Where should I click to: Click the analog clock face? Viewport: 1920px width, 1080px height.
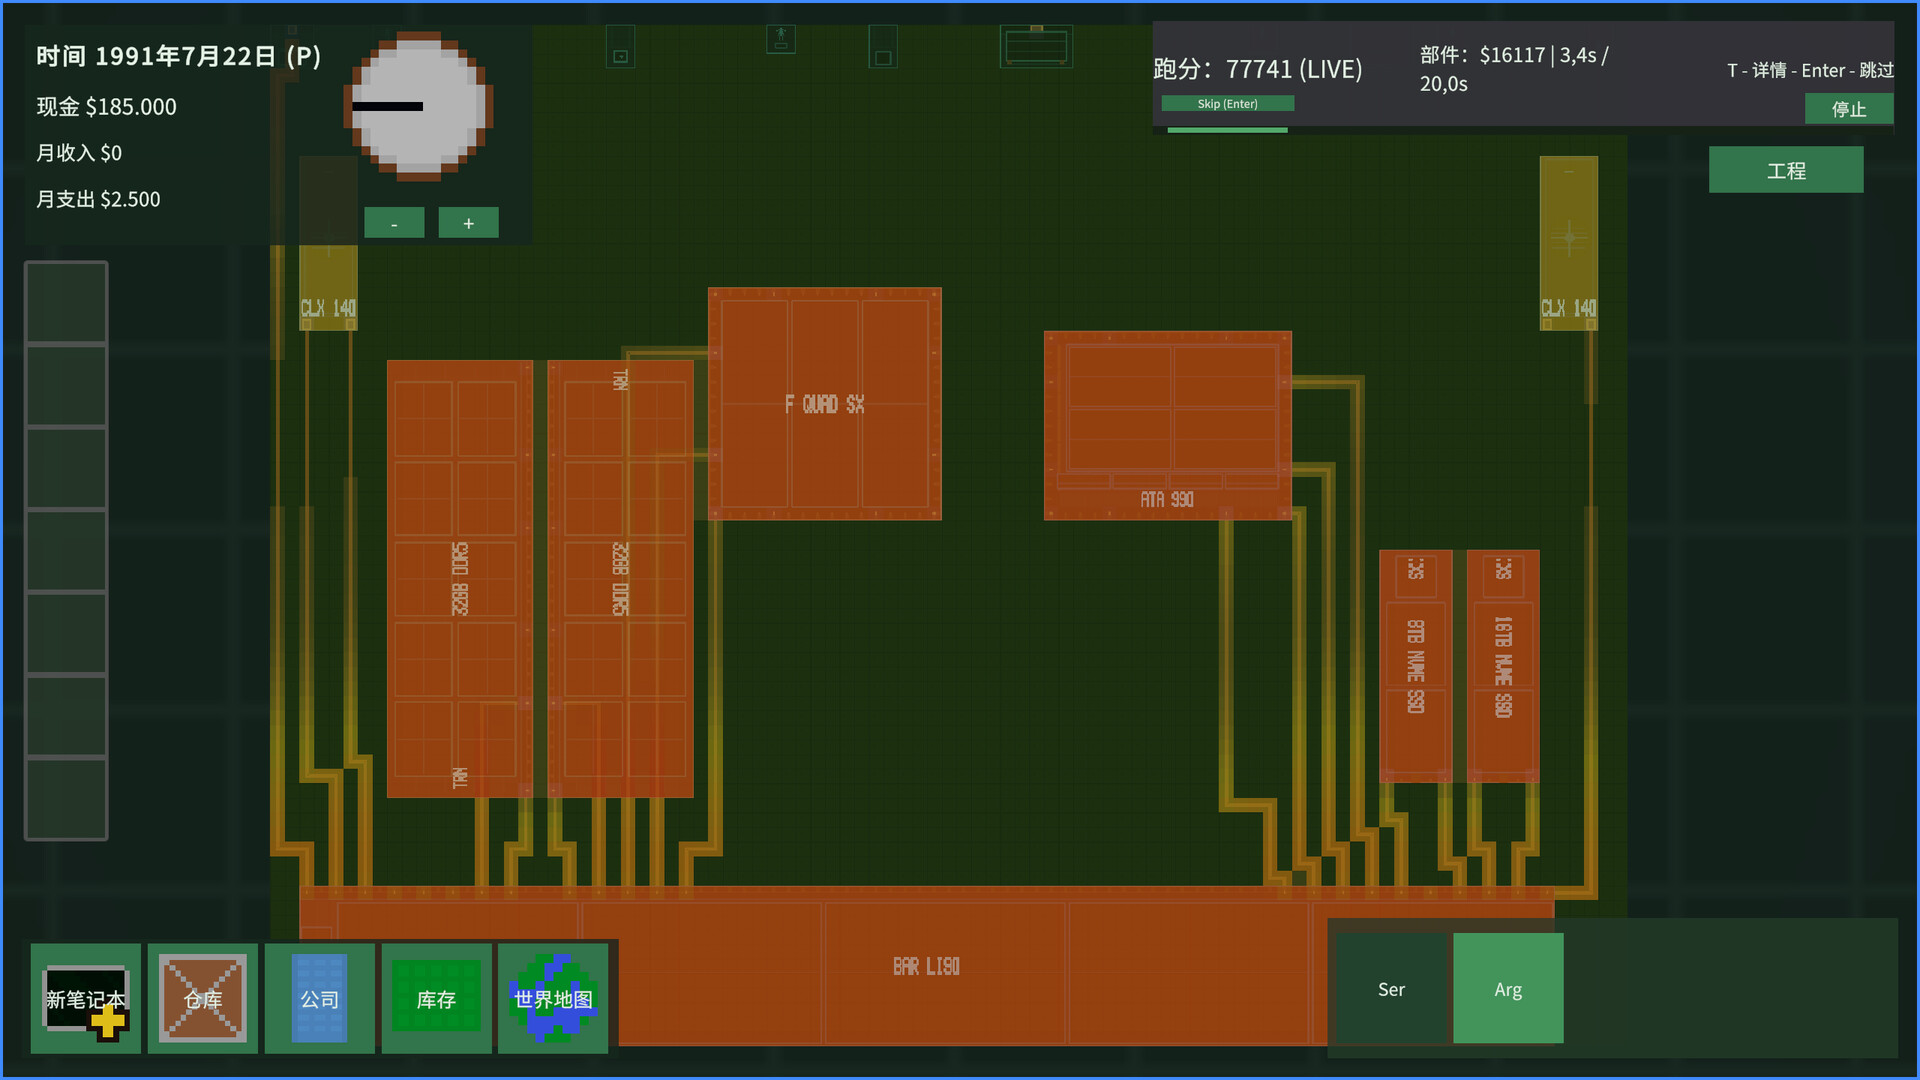tap(419, 106)
